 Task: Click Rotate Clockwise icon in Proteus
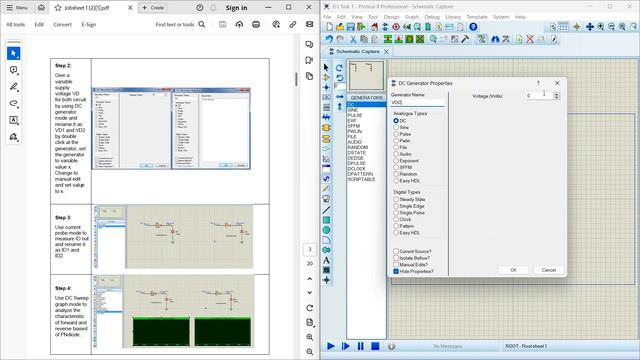(x=339, y=68)
